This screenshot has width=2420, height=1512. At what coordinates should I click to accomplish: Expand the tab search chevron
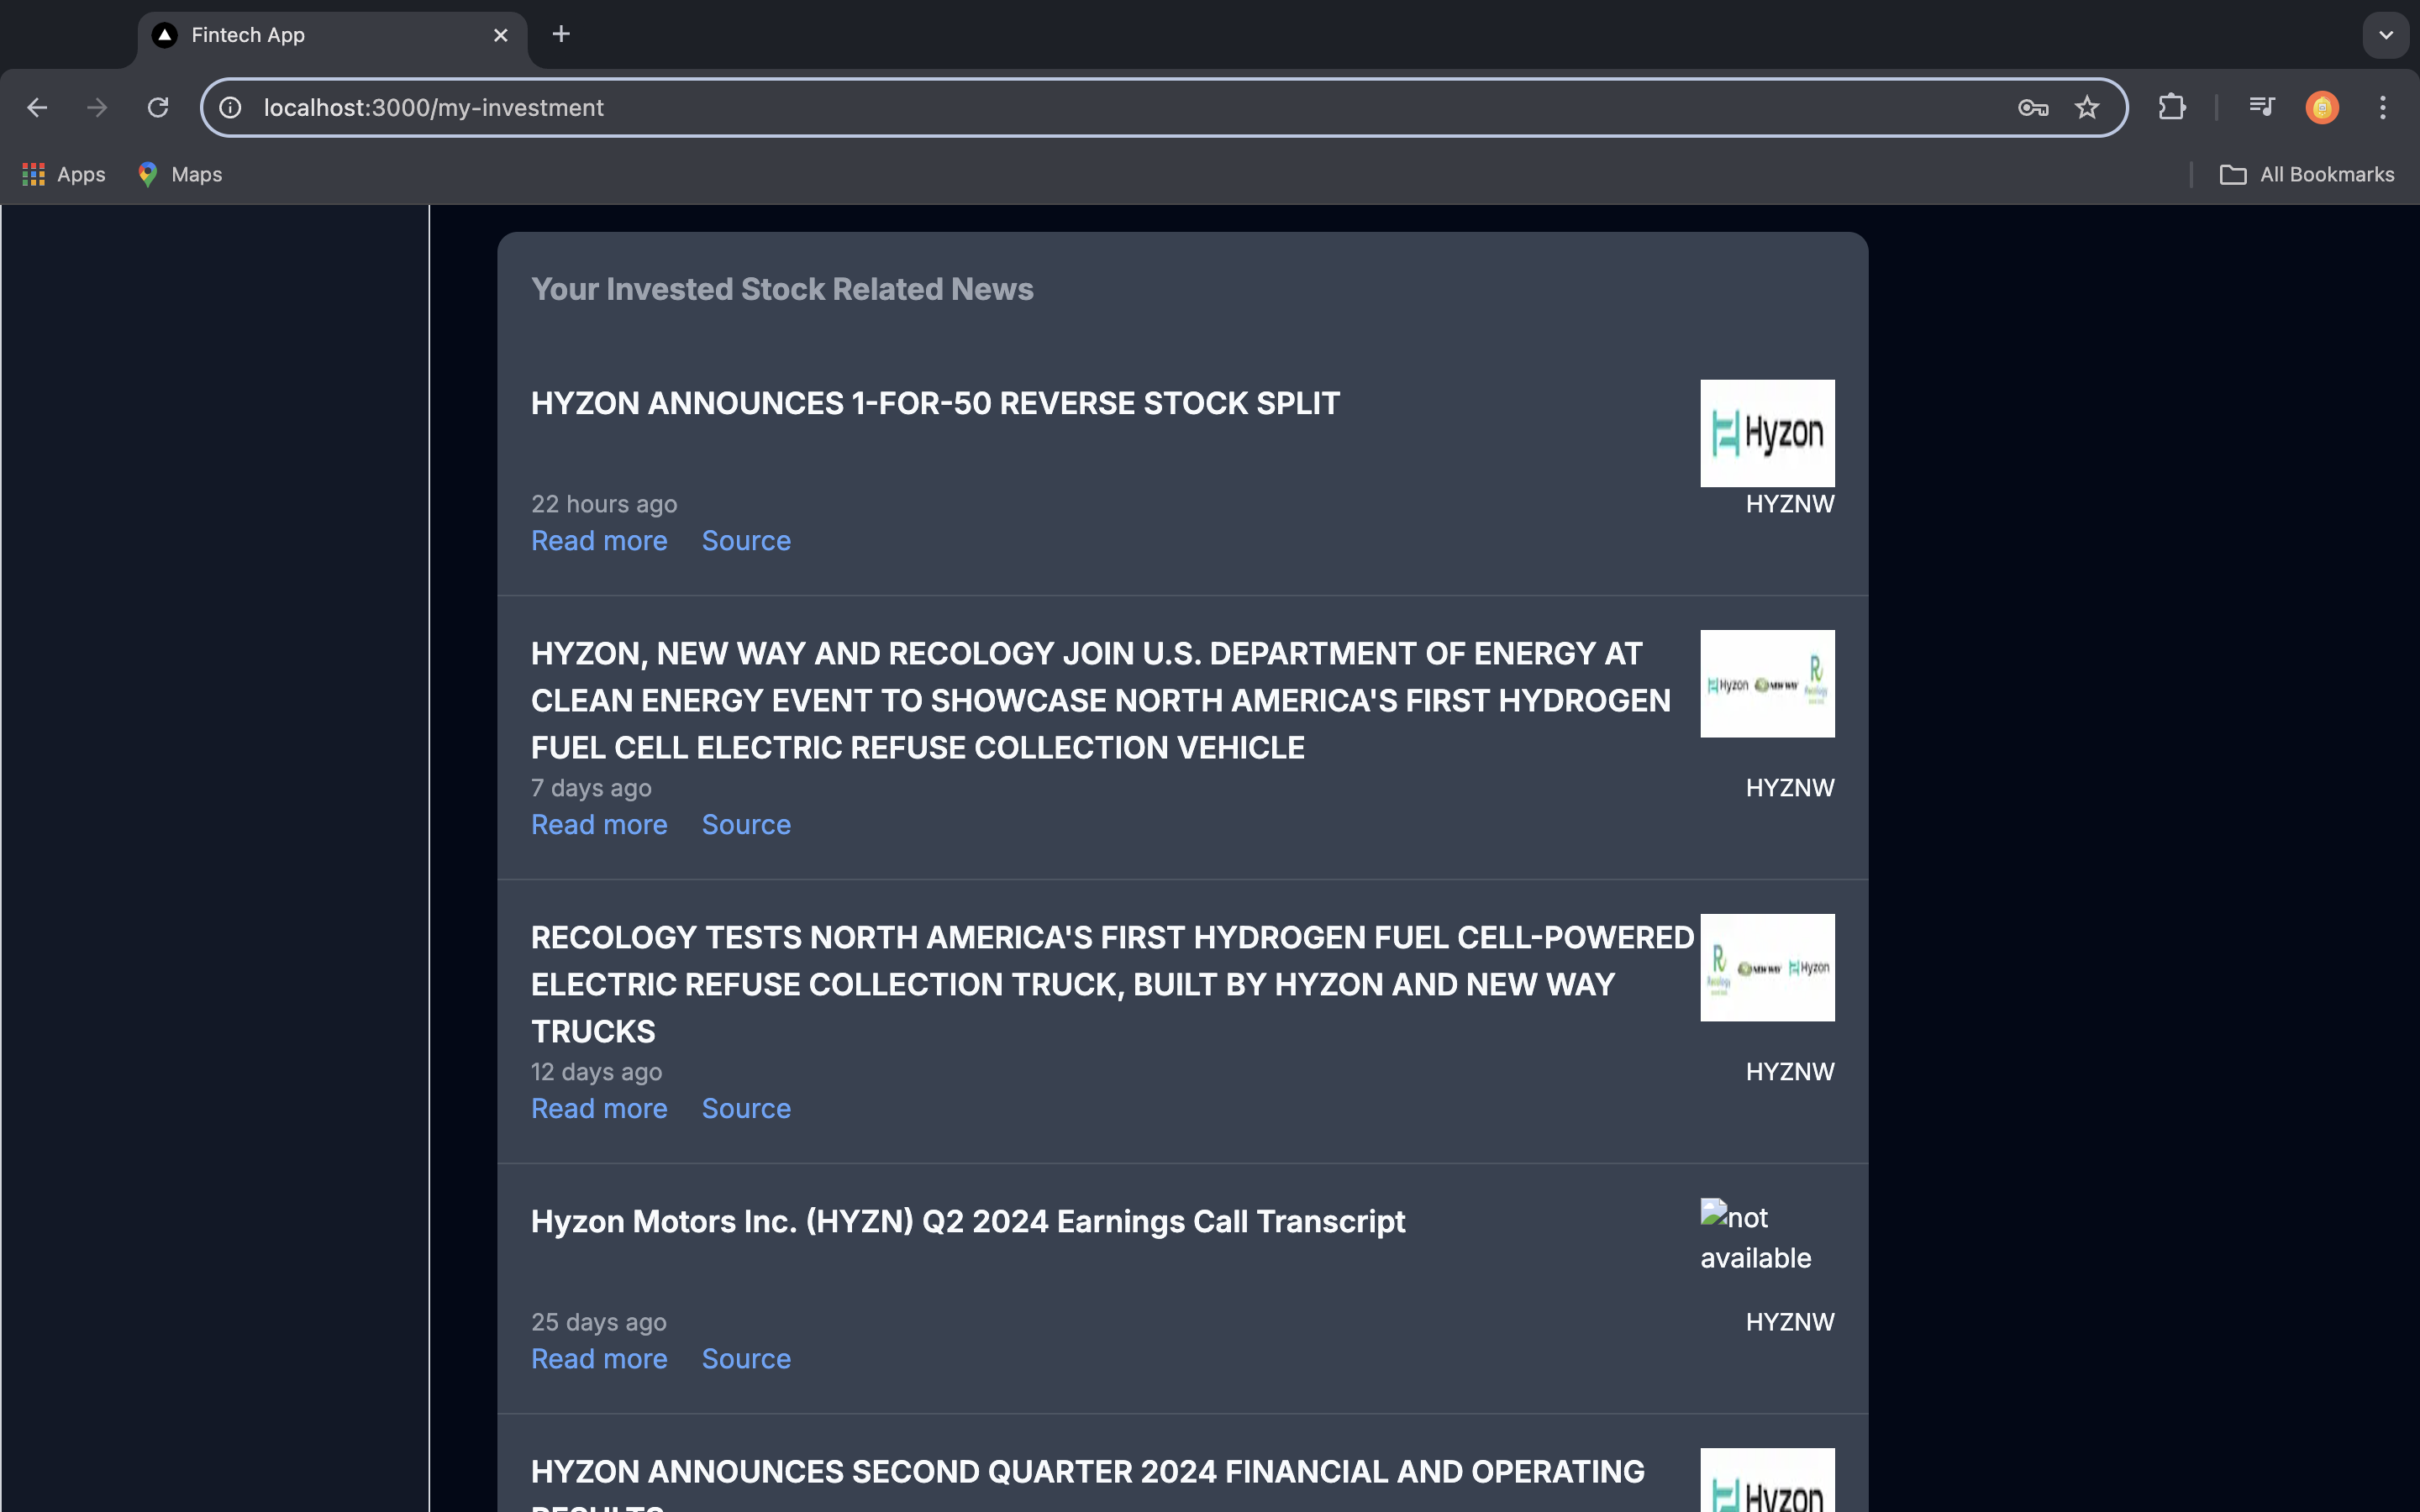pyautogui.click(x=2386, y=35)
